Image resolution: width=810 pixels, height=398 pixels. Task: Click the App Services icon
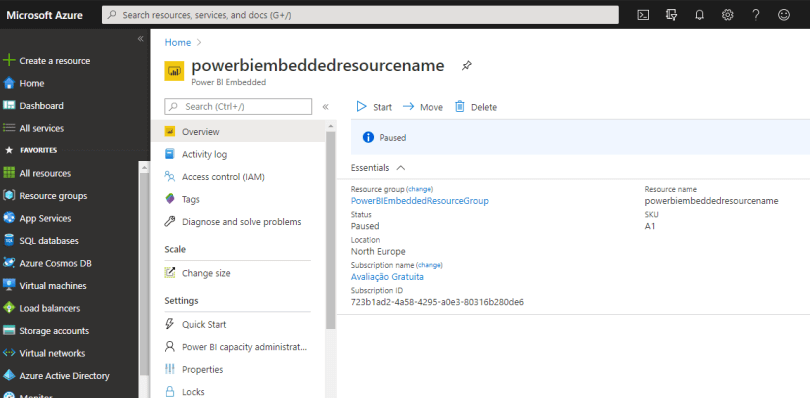(x=9, y=218)
